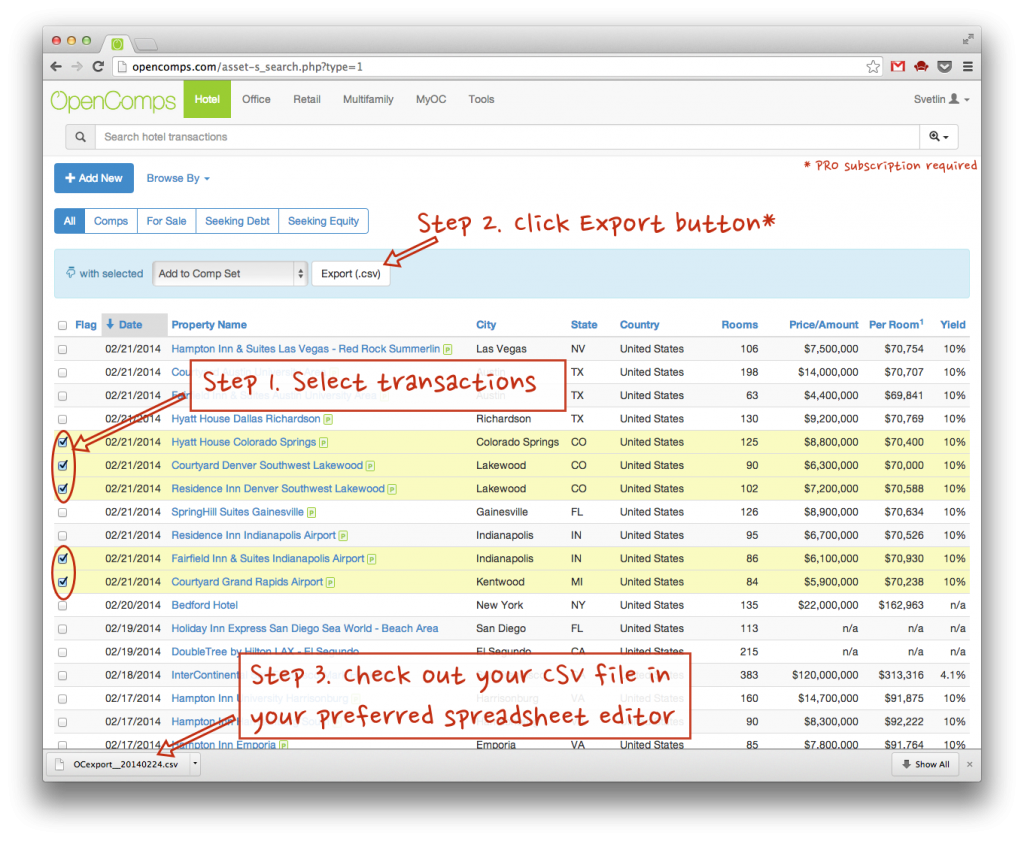Open the Hotel section
Viewport: 1024px width, 841px height.
tap(207, 99)
